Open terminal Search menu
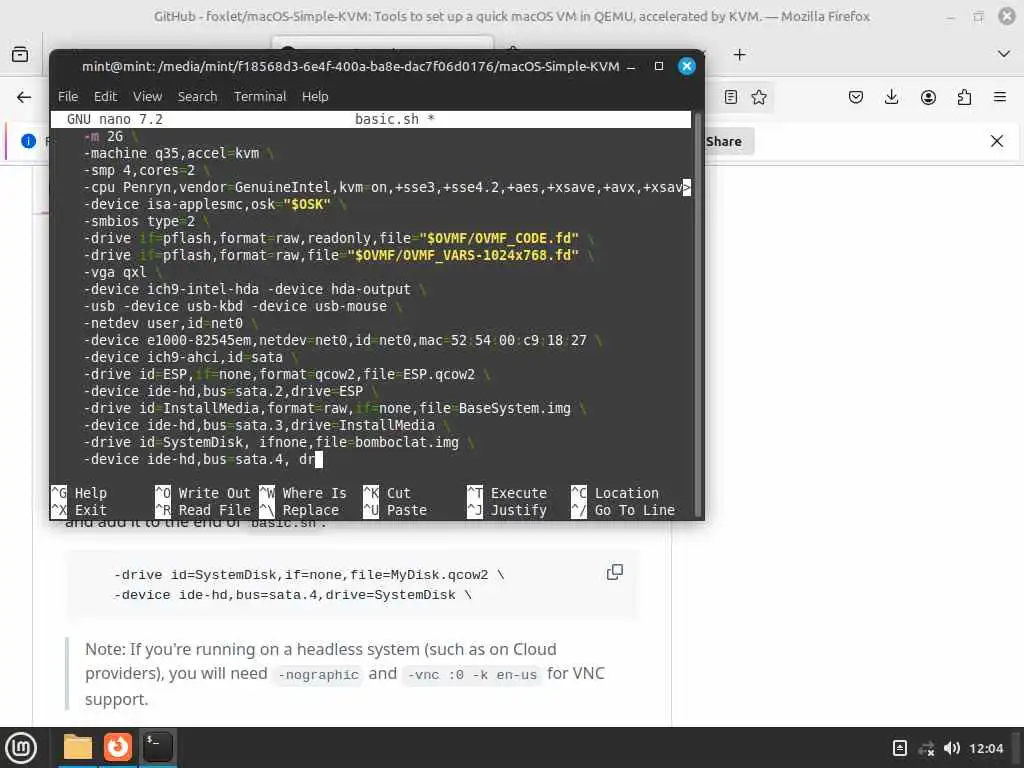1024x768 pixels. [197, 97]
